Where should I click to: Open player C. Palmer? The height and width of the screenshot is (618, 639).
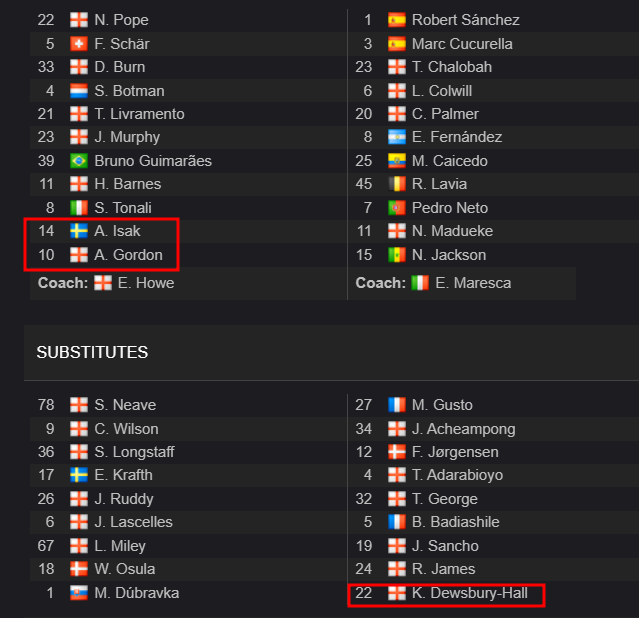(x=445, y=114)
